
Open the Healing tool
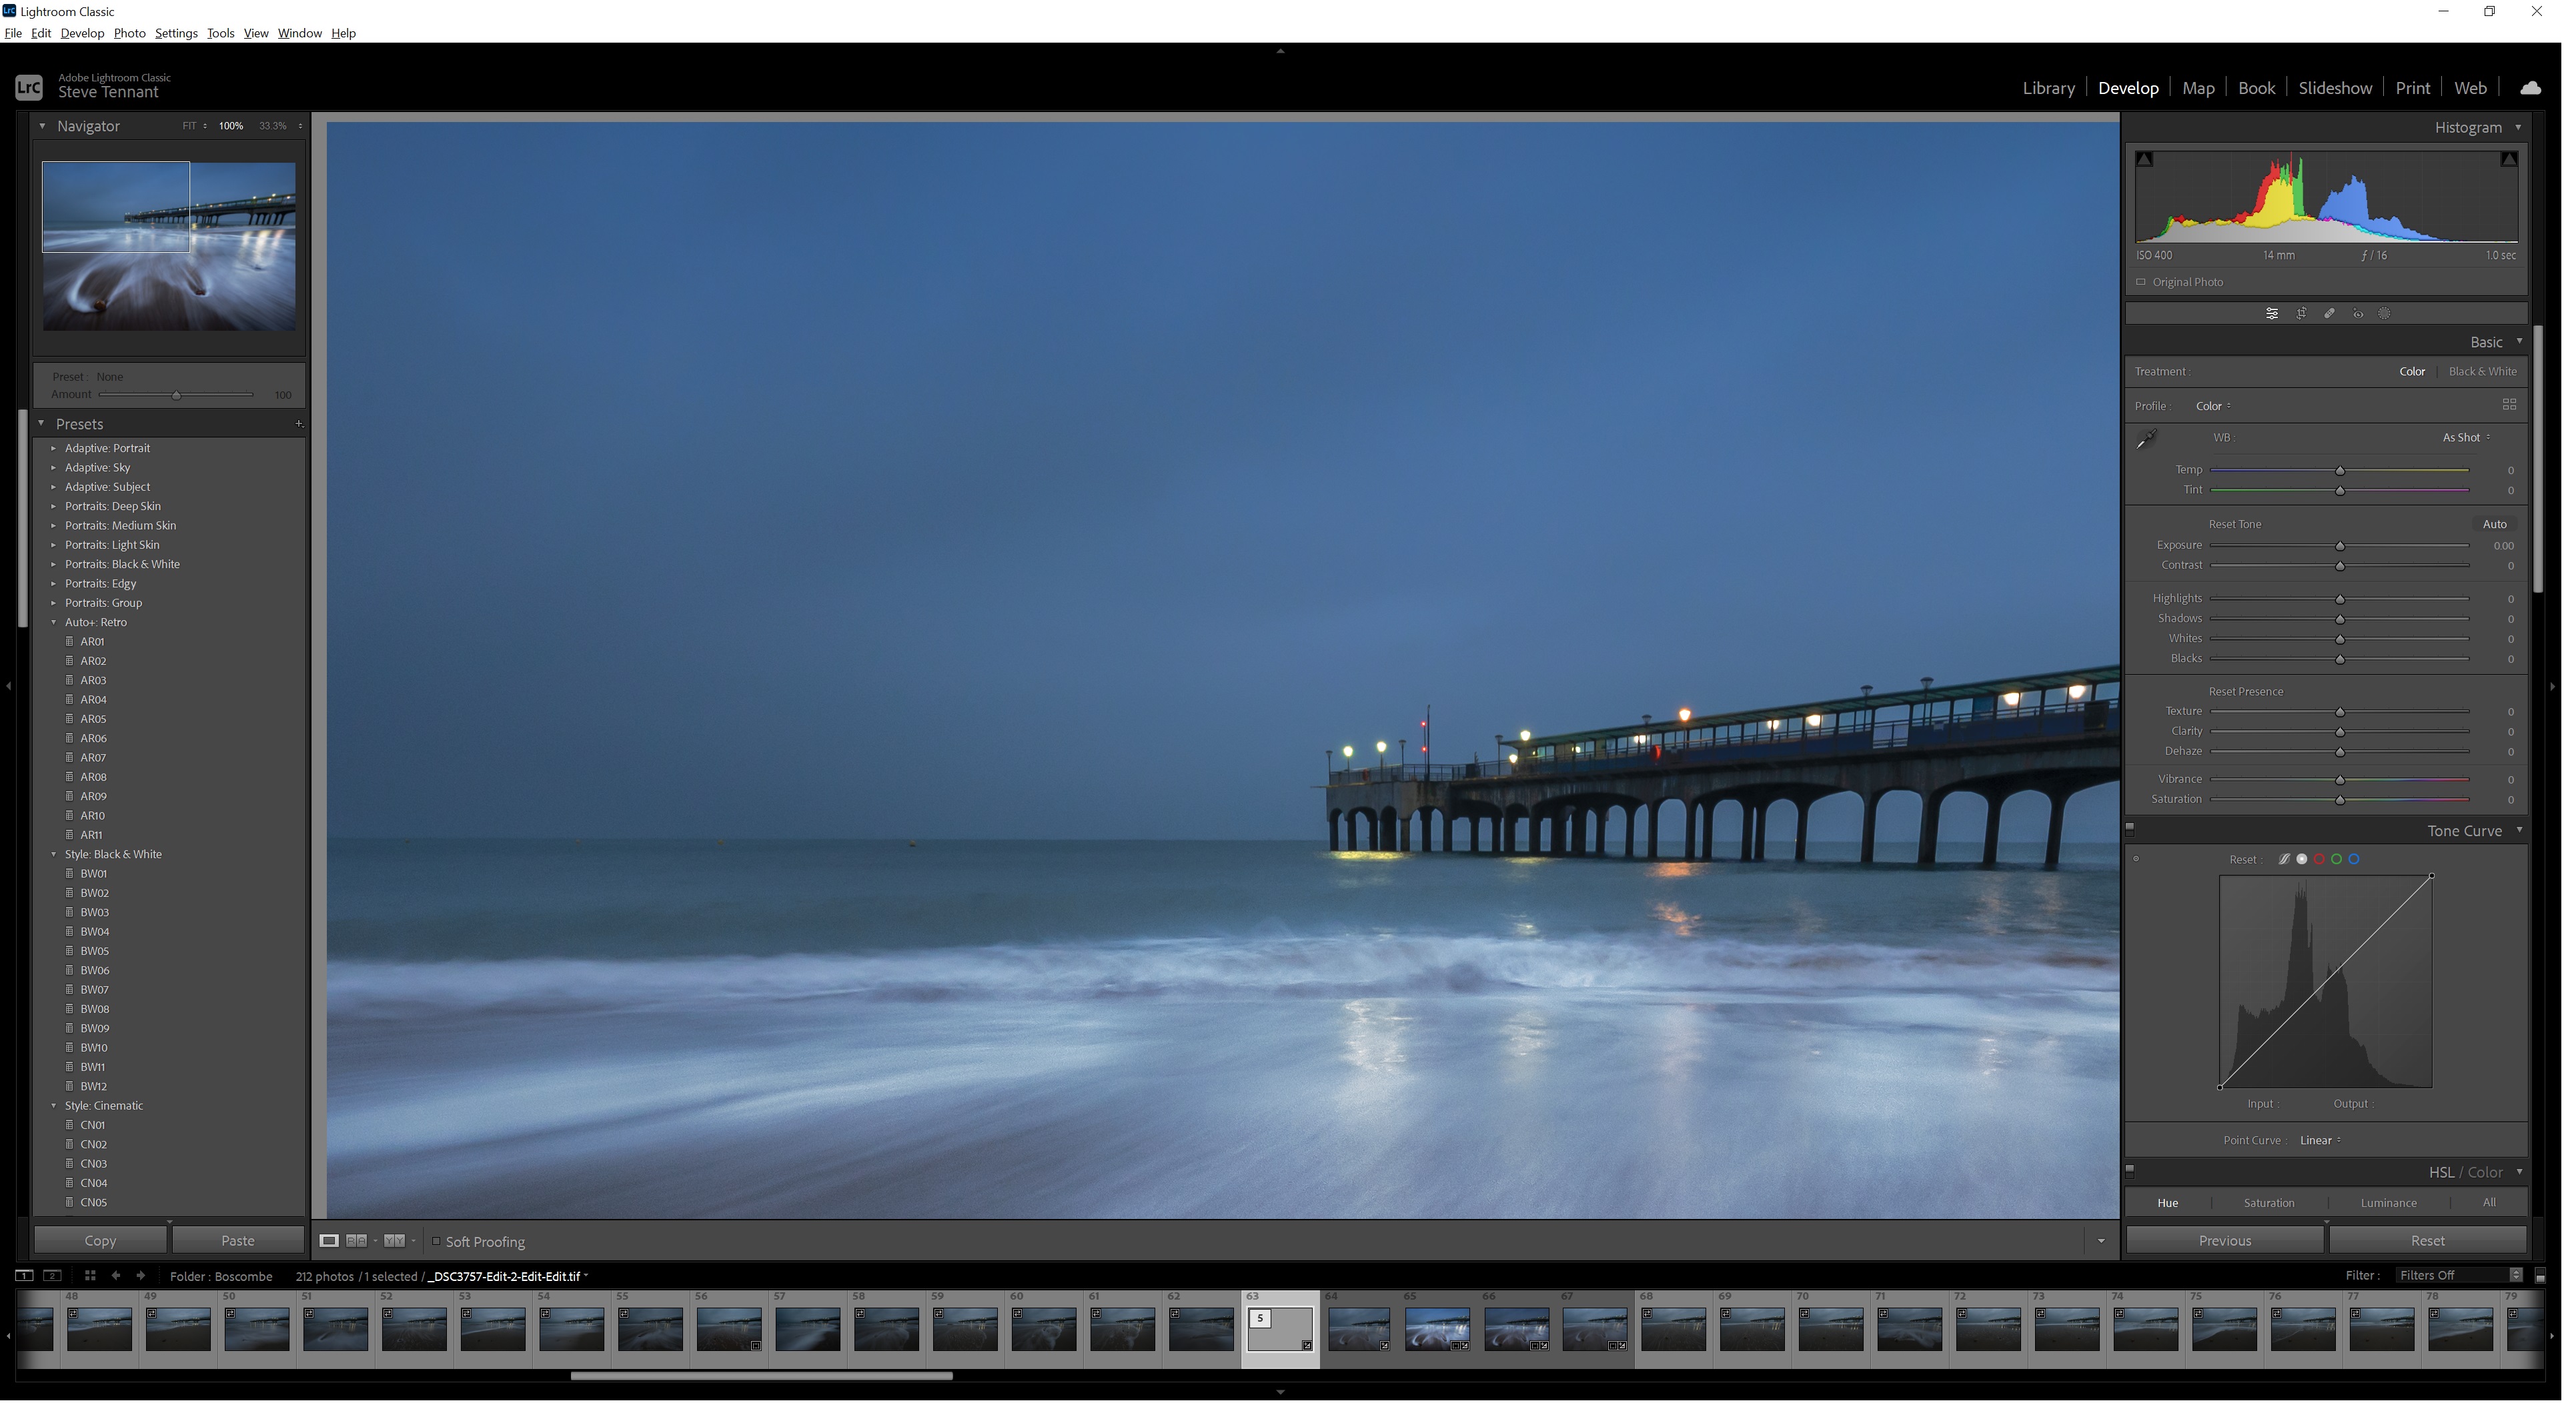point(2329,313)
